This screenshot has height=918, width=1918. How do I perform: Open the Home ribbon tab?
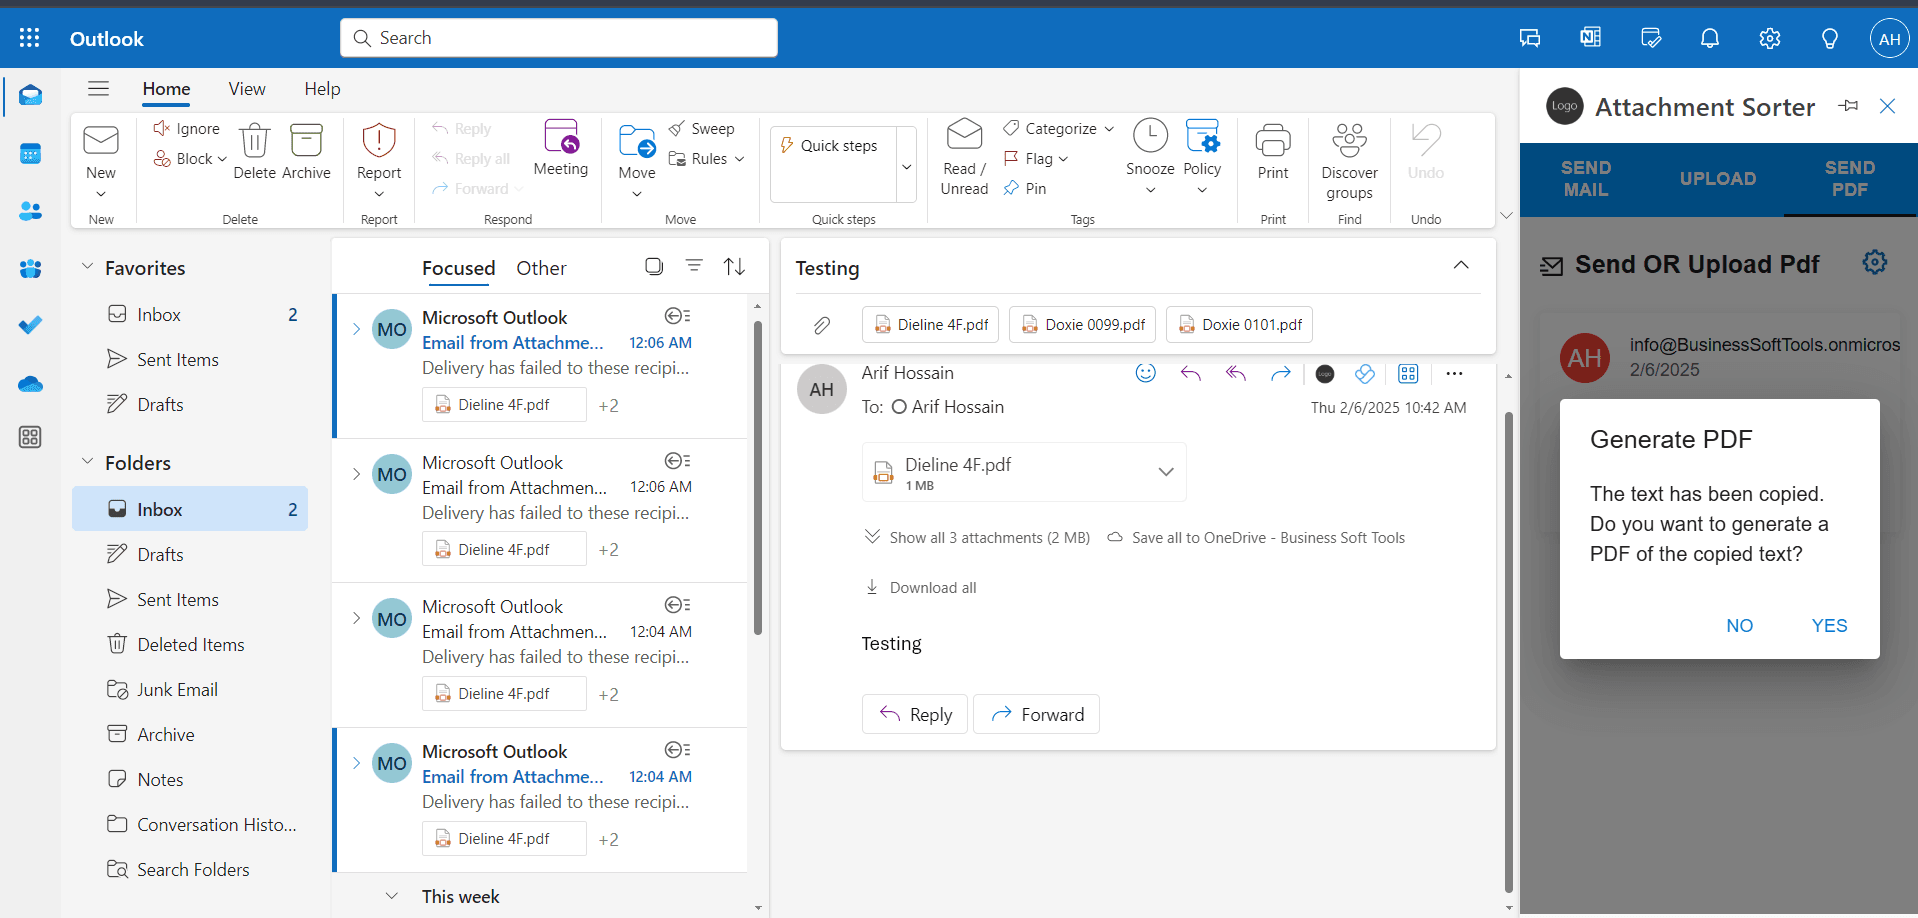pos(166,89)
